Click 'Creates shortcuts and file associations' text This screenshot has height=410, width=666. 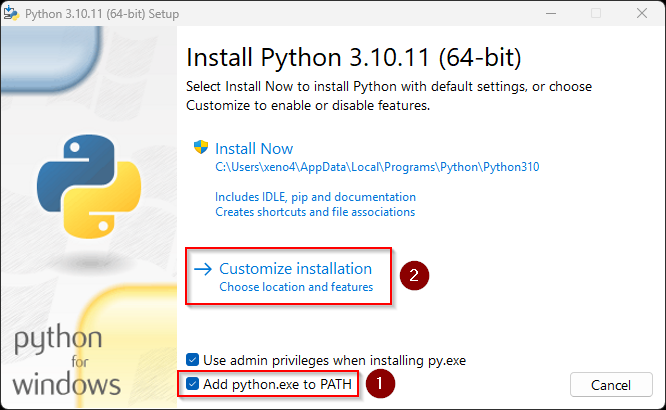(315, 212)
